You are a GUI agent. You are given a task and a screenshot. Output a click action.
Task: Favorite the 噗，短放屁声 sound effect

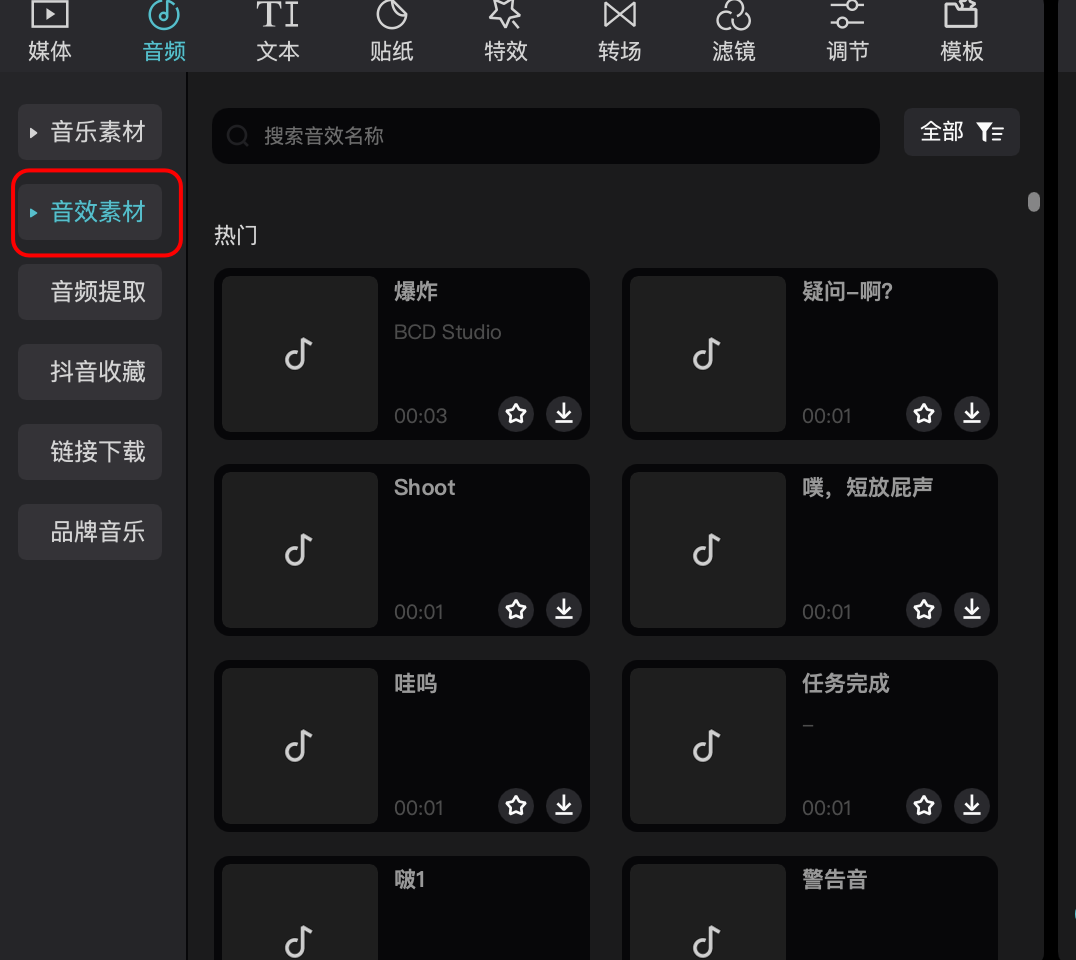(x=924, y=609)
